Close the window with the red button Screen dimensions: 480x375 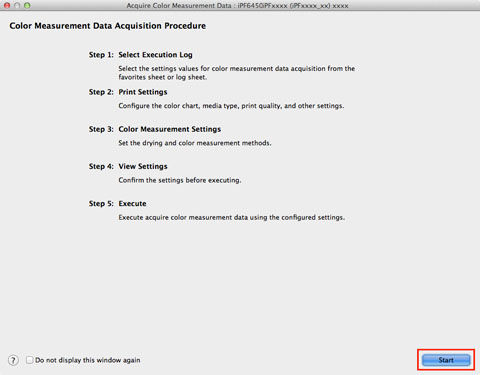pyautogui.click(x=7, y=5)
